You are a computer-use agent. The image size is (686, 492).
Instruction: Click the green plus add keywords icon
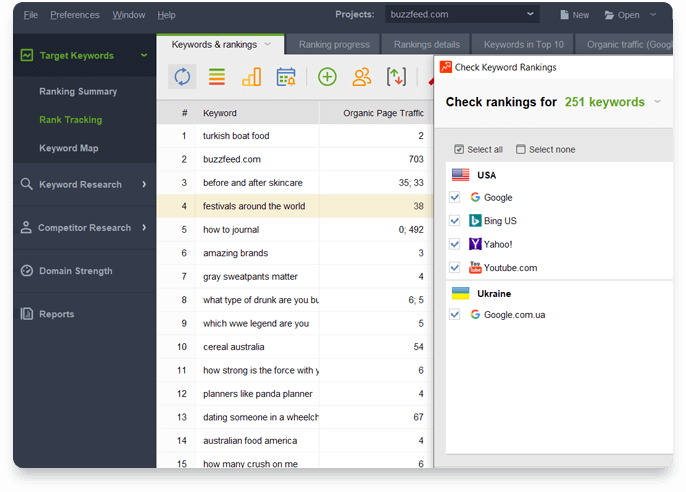pos(327,77)
